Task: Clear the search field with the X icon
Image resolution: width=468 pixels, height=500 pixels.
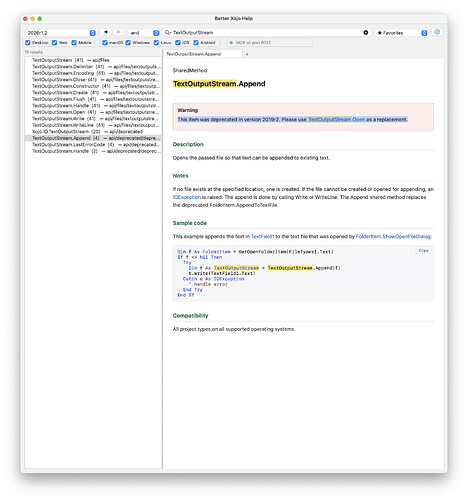Action: tap(366, 32)
